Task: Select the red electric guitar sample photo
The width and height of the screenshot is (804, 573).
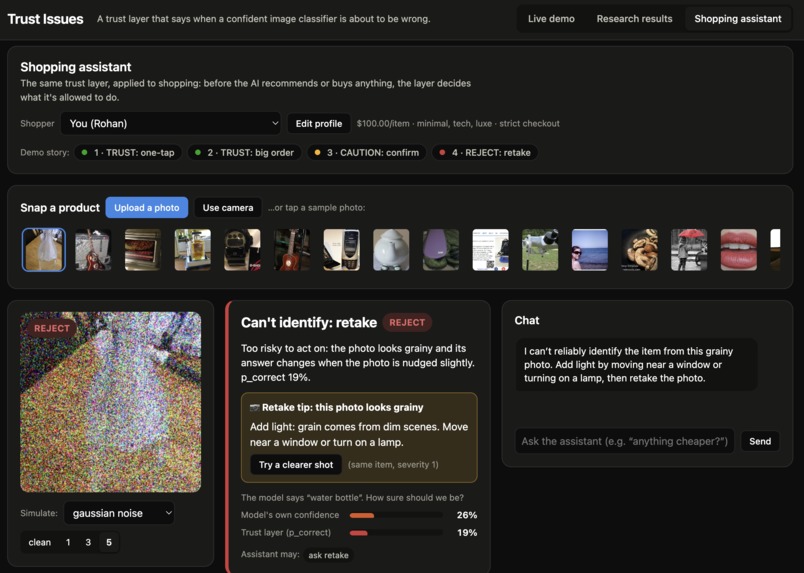Action: click(93, 250)
